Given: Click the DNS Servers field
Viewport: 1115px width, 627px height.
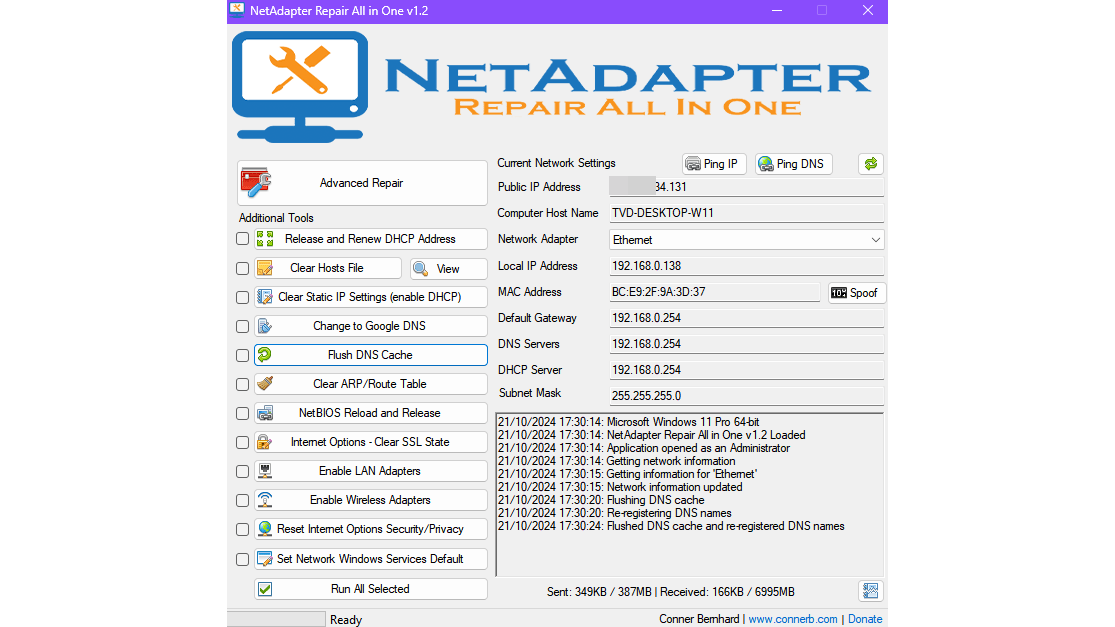Looking at the screenshot, I should tap(747, 344).
